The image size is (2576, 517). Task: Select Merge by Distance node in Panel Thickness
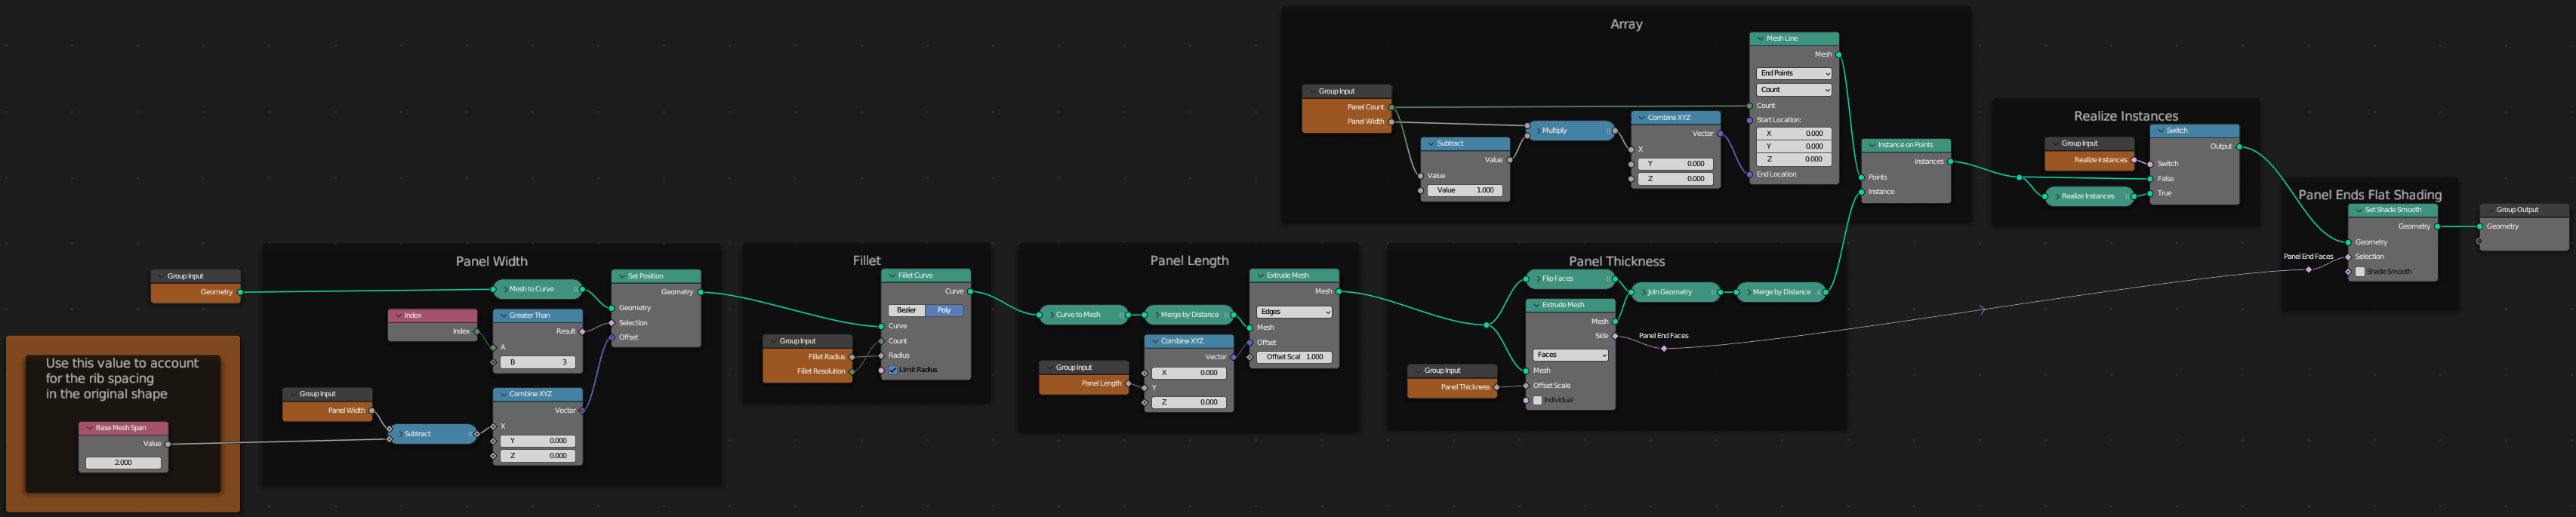pos(1781,292)
